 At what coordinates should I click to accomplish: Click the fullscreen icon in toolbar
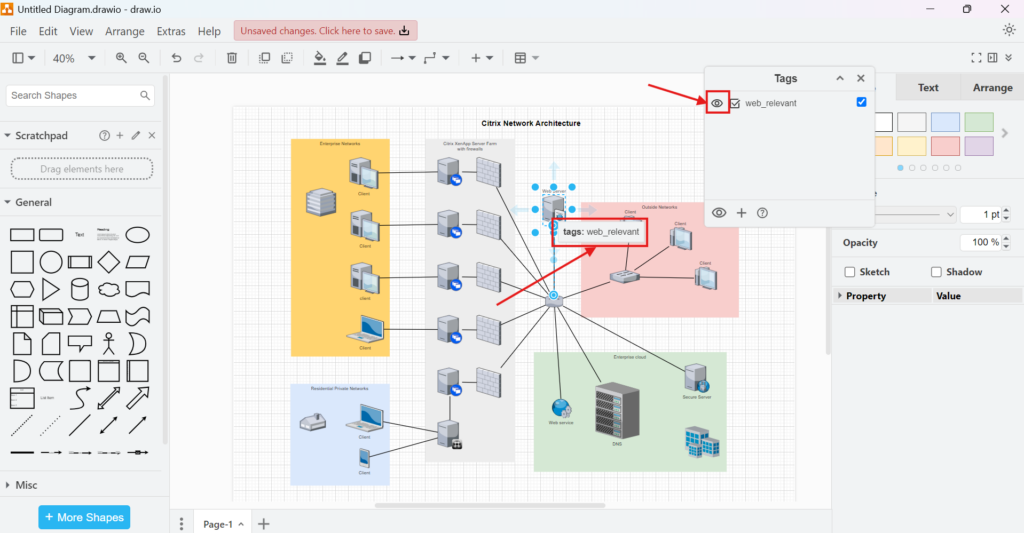[977, 58]
